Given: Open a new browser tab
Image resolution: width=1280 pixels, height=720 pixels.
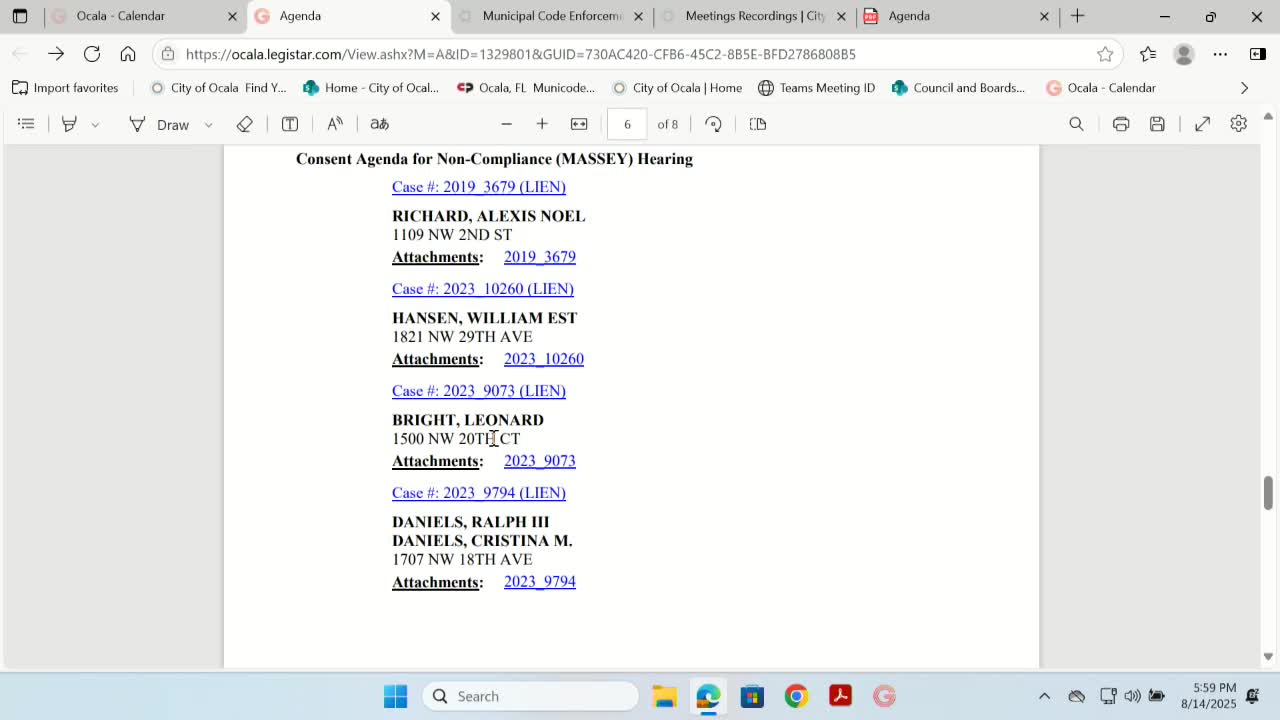Looking at the screenshot, I should (x=1077, y=16).
